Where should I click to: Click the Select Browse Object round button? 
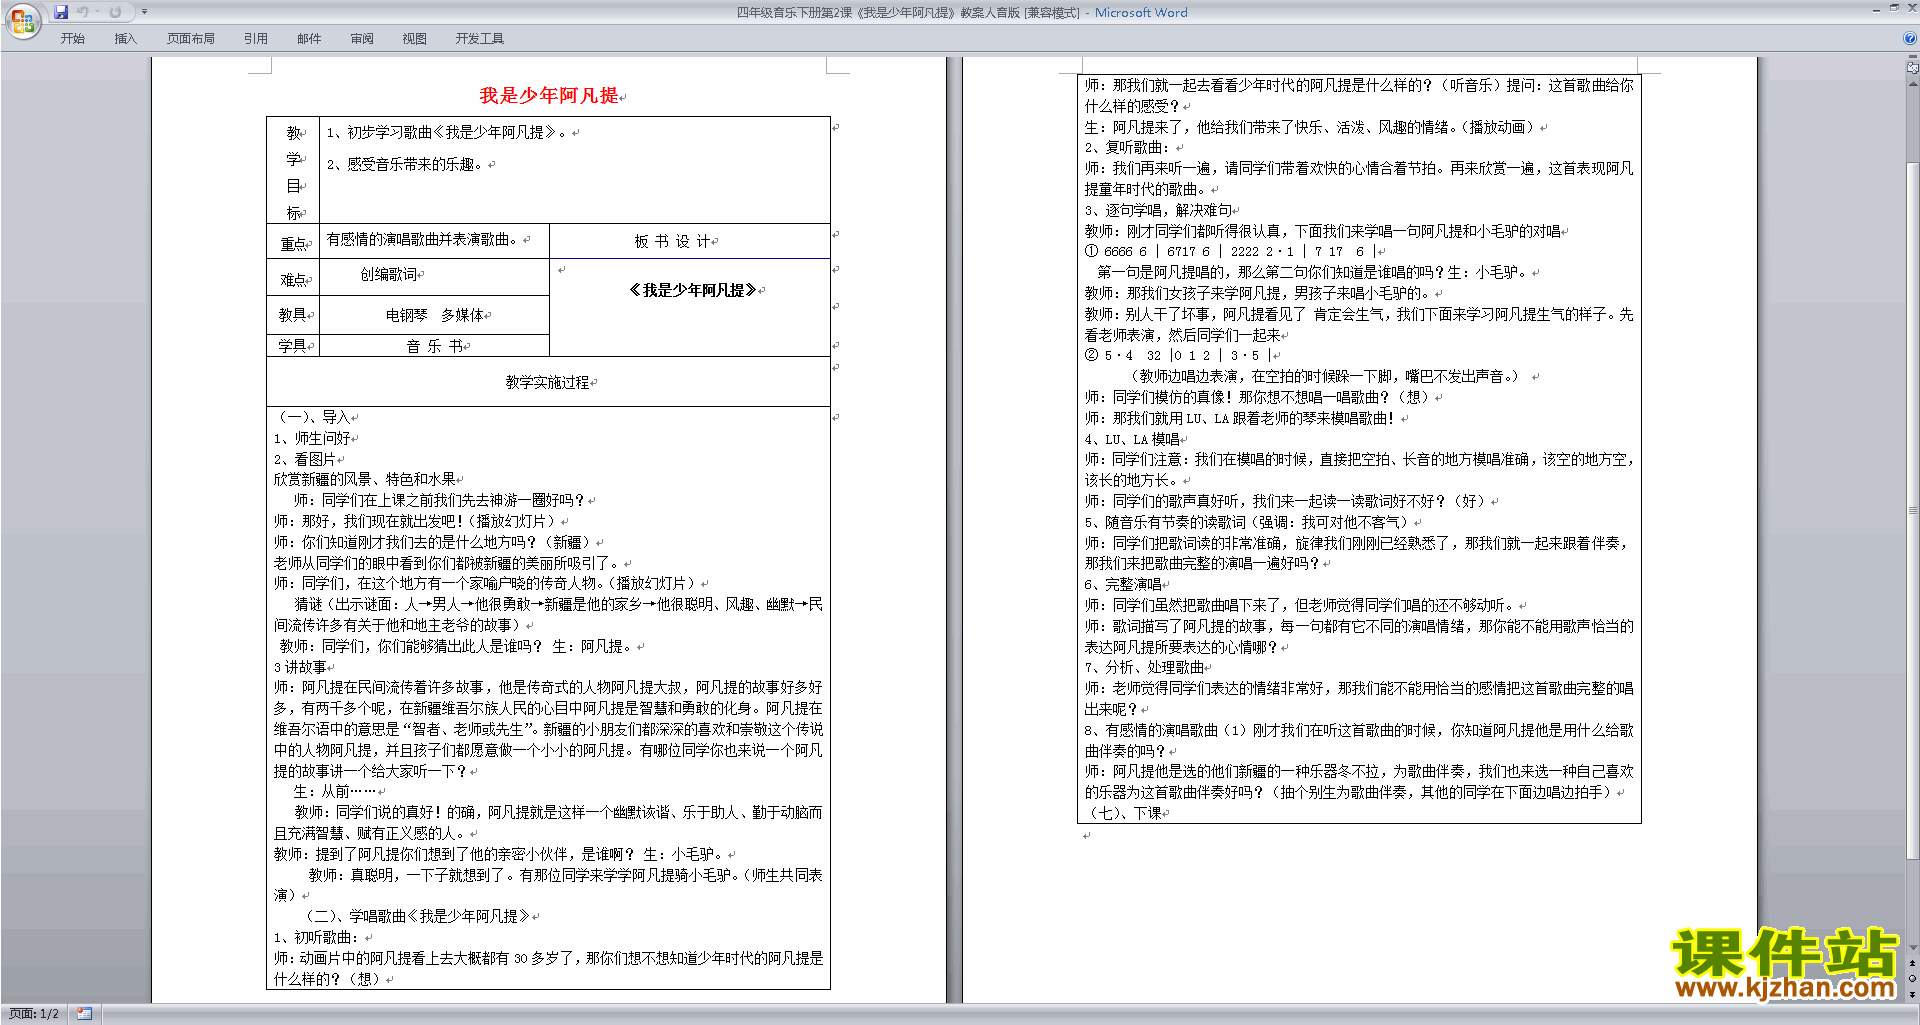pos(1913,979)
